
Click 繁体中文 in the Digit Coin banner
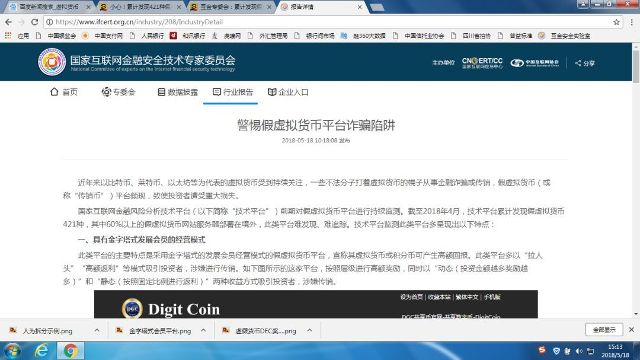467,297
